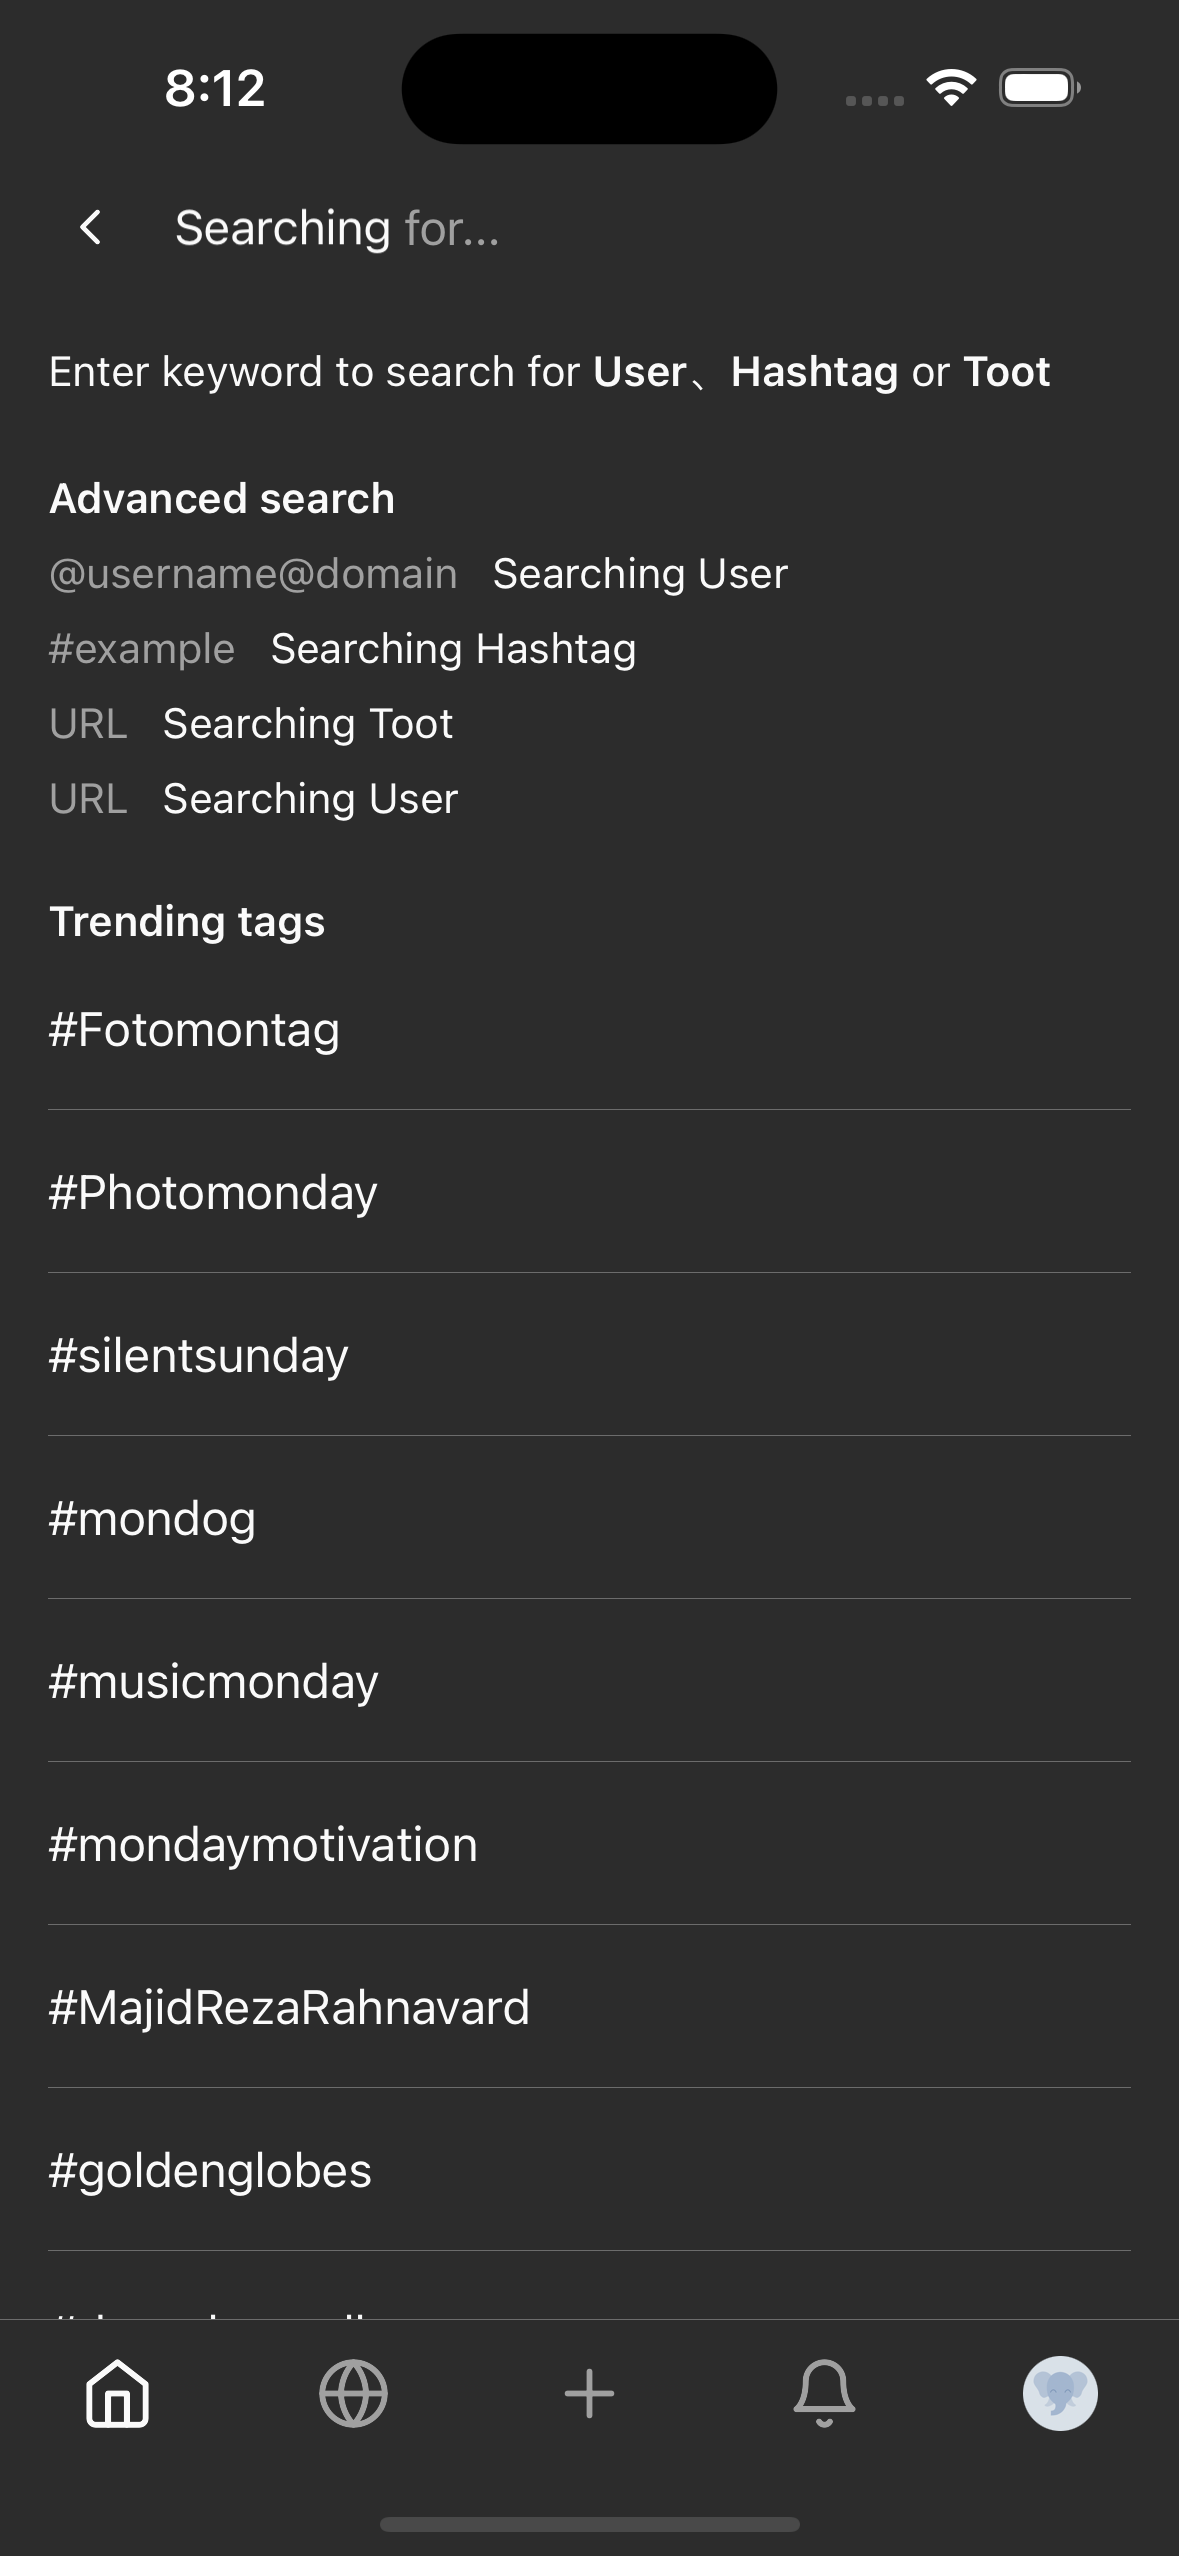Open the #mondaymotivation hashtag

point(263,1844)
